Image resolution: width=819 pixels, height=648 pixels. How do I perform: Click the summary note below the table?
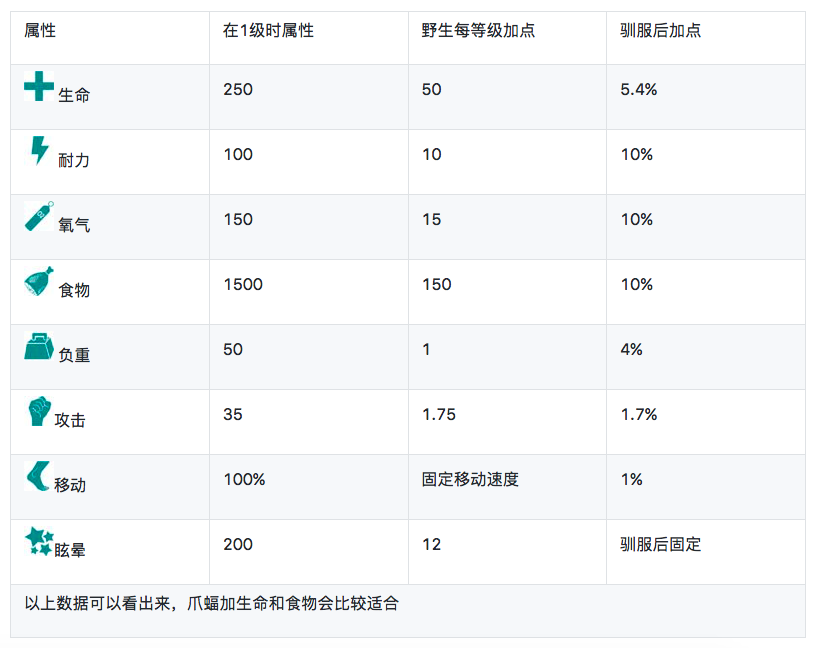point(217,603)
